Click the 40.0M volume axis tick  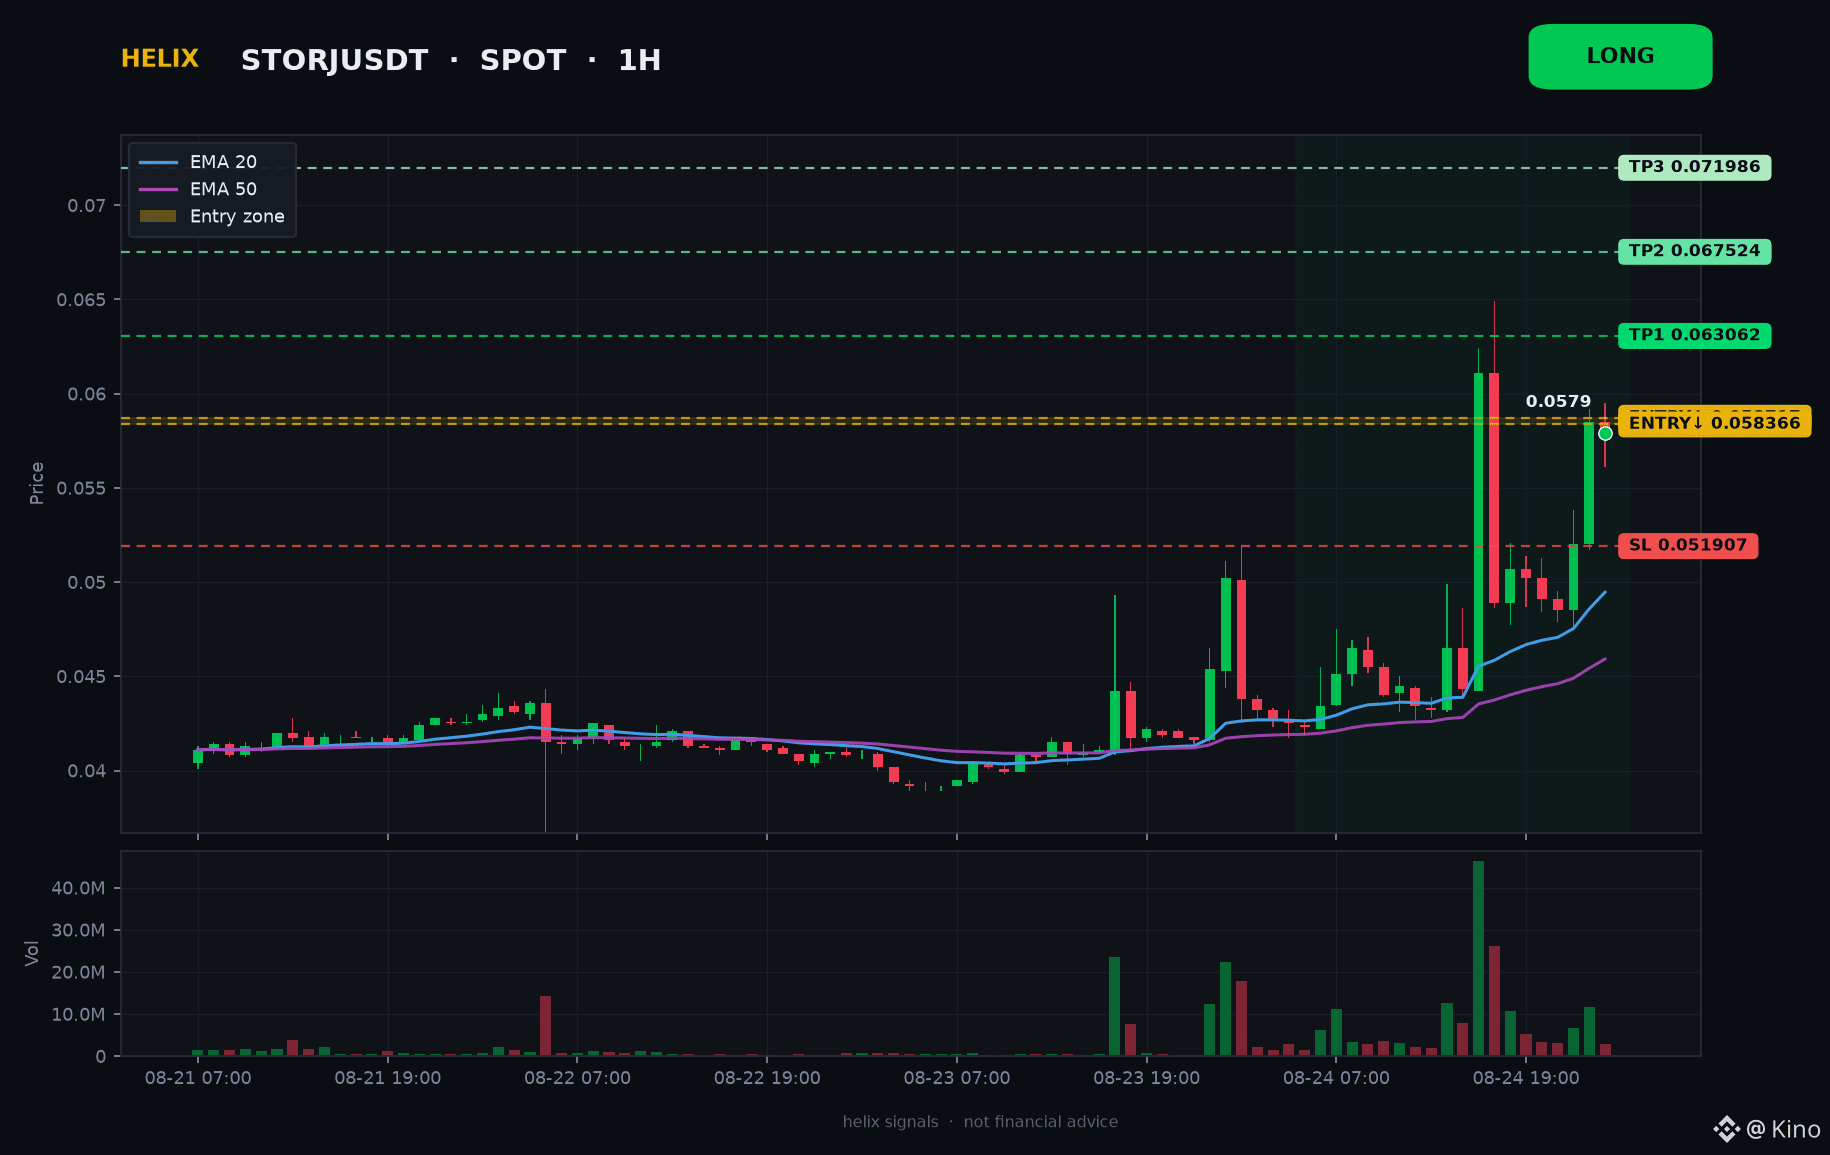(x=78, y=888)
